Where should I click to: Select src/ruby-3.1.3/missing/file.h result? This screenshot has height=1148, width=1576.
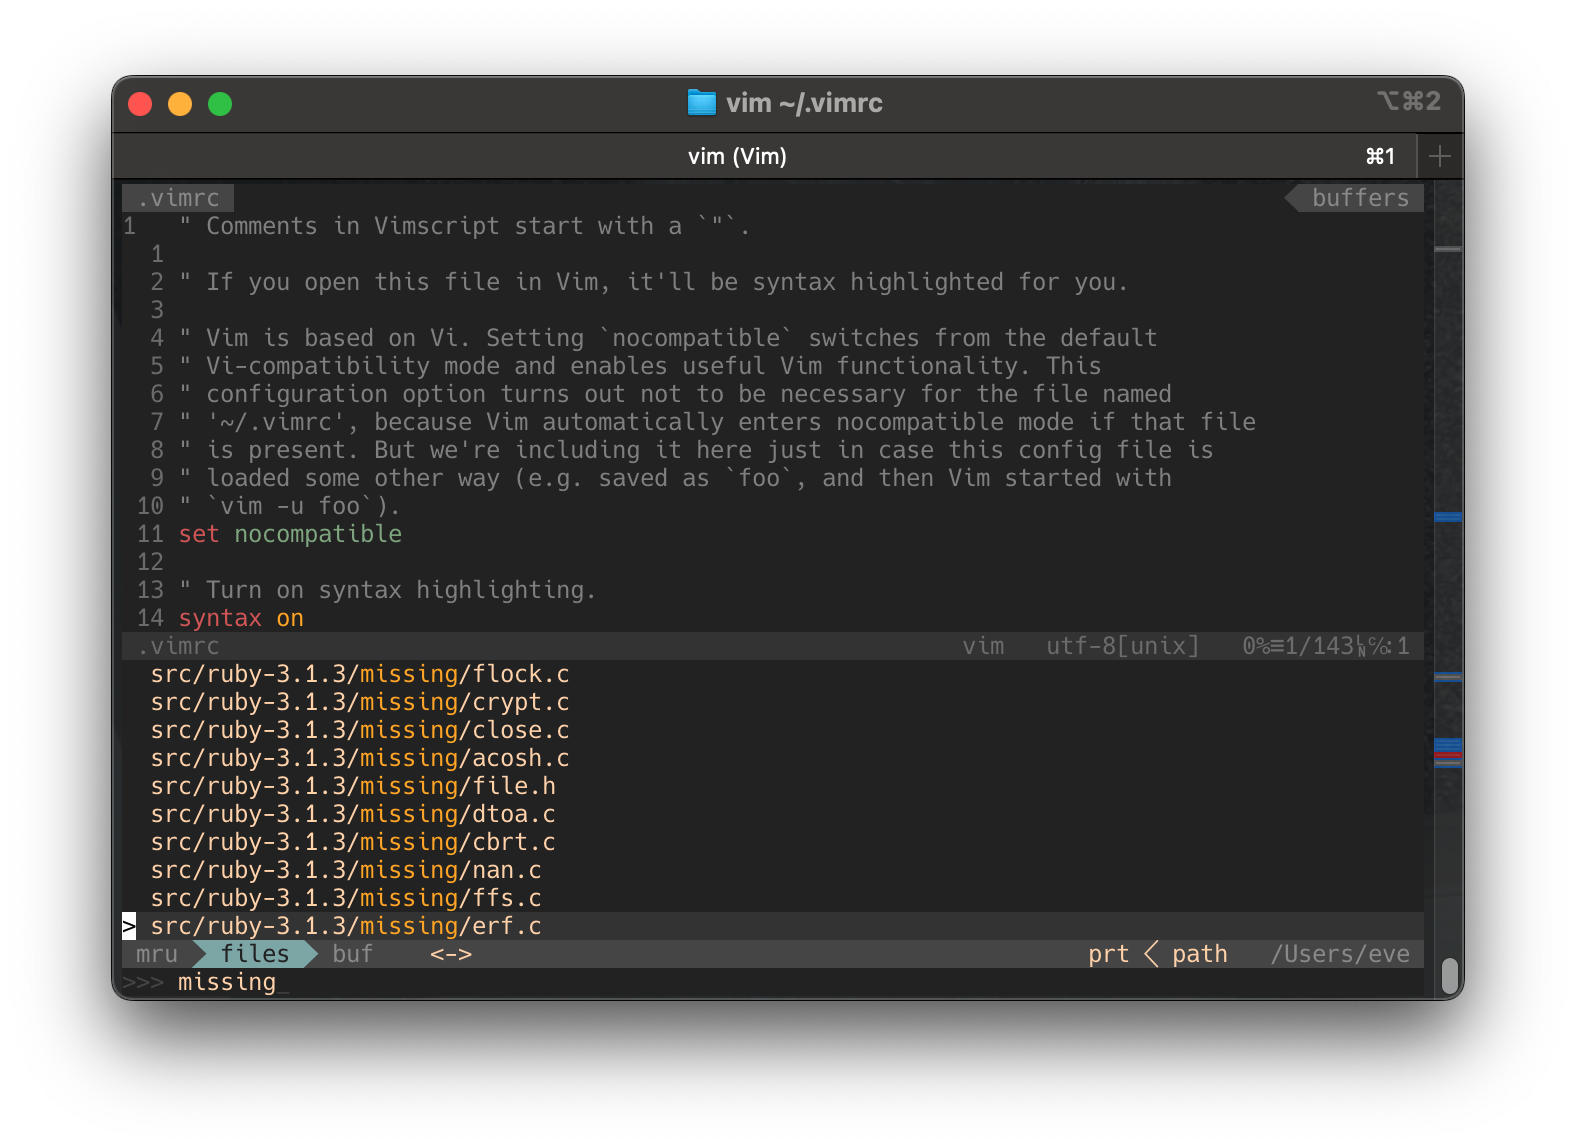353,786
